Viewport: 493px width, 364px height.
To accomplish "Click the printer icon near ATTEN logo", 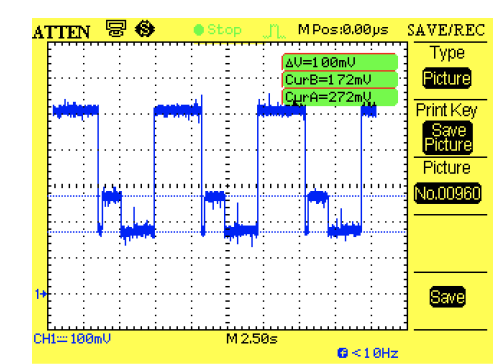I will (x=116, y=28).
